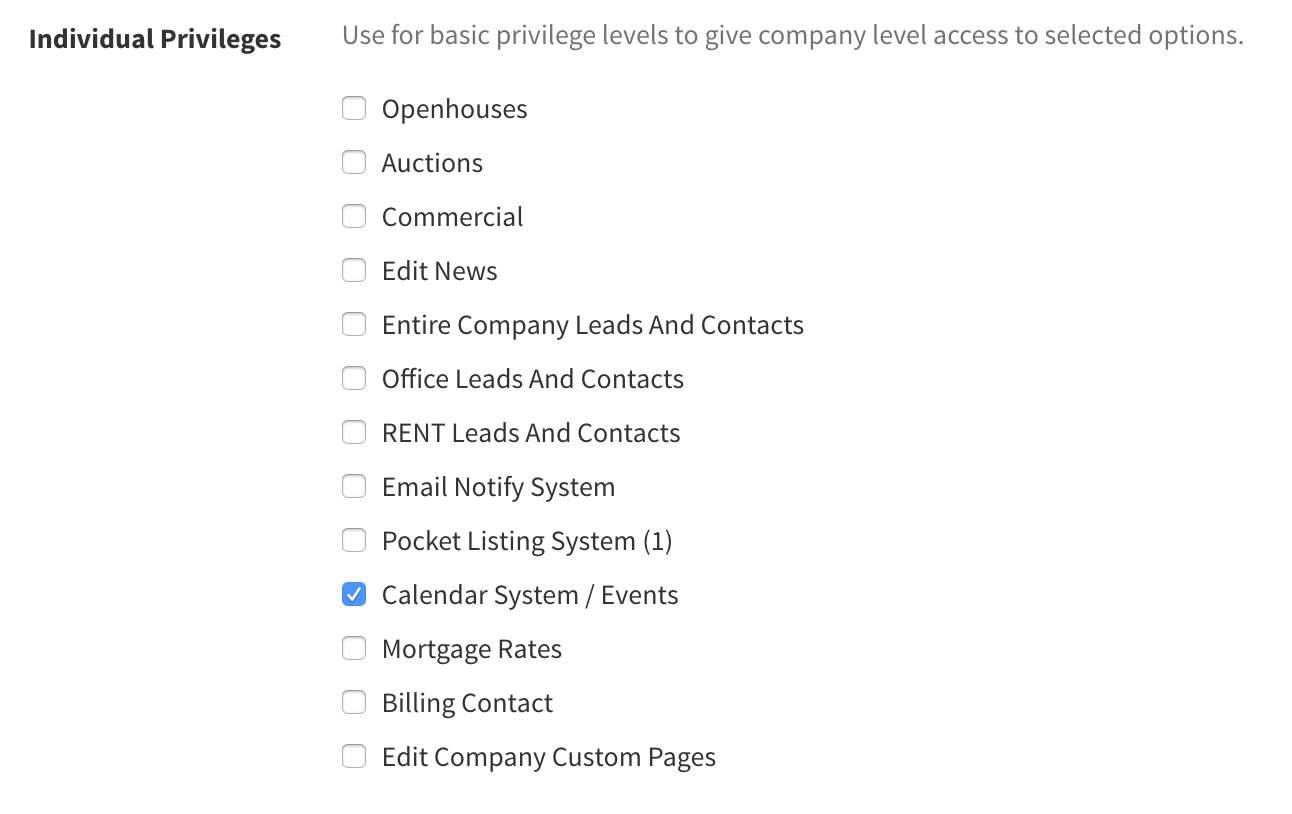Toggle Office Leads And Contacts access
Viewport: 1292px width, 814px height.
click(354, 378)
